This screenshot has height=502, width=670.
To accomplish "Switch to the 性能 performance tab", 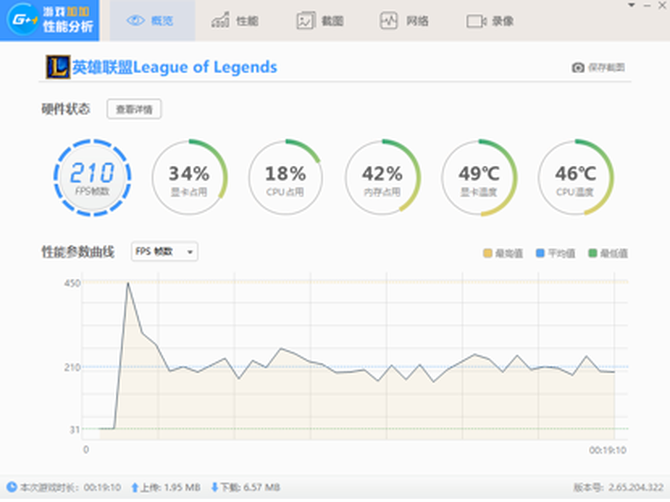I will pos(235,21).
